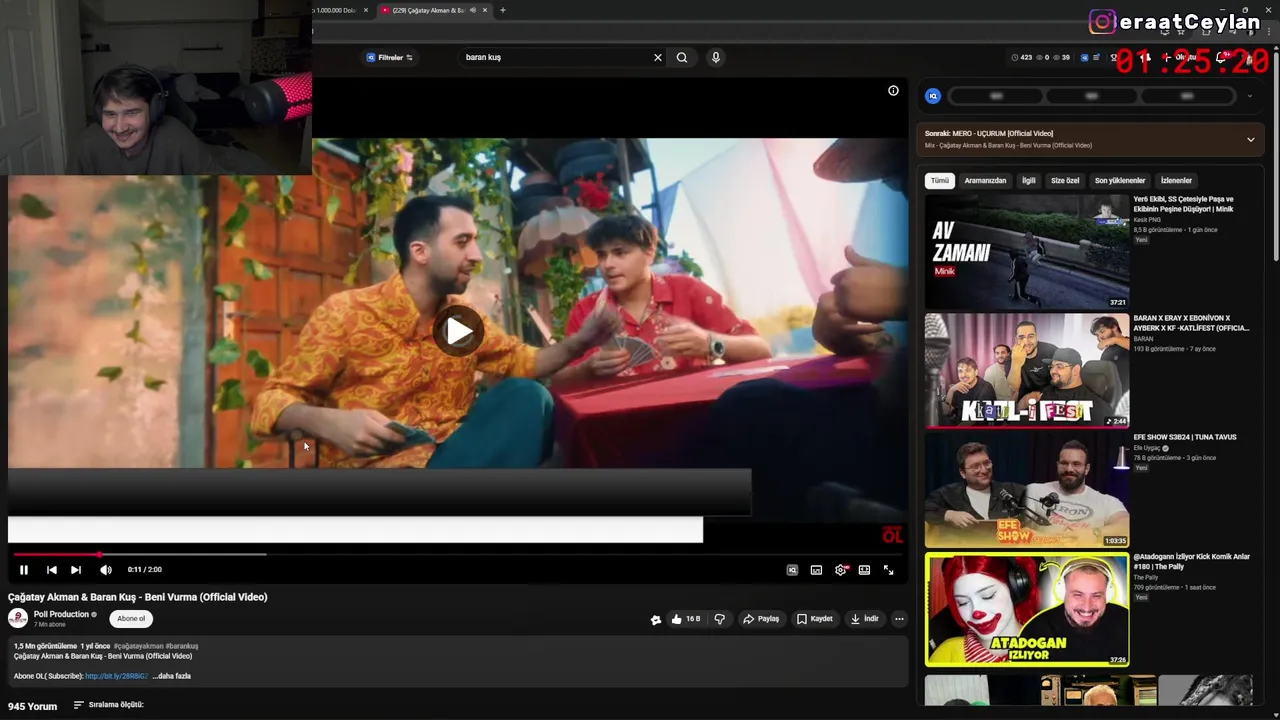
Task: Open the ATADOGAN İZLİYOR video thumbnail
Action: (1026, 609)
